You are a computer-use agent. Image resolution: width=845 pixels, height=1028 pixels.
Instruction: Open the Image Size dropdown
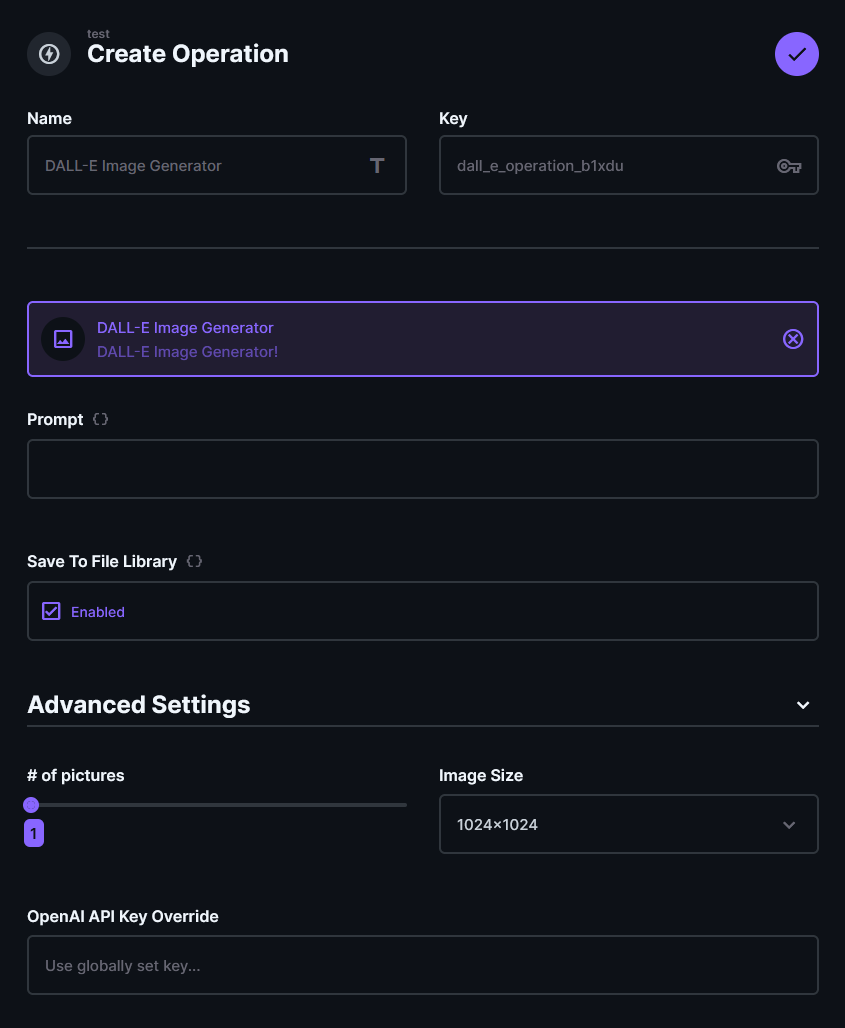coord(629,824)
